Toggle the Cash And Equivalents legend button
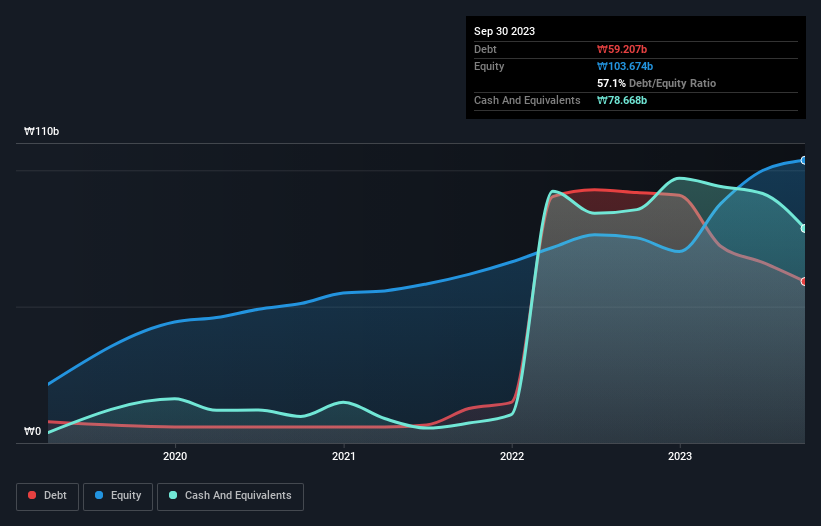The image size is (821, 526). pyautogui.click(x=230, y=496)
